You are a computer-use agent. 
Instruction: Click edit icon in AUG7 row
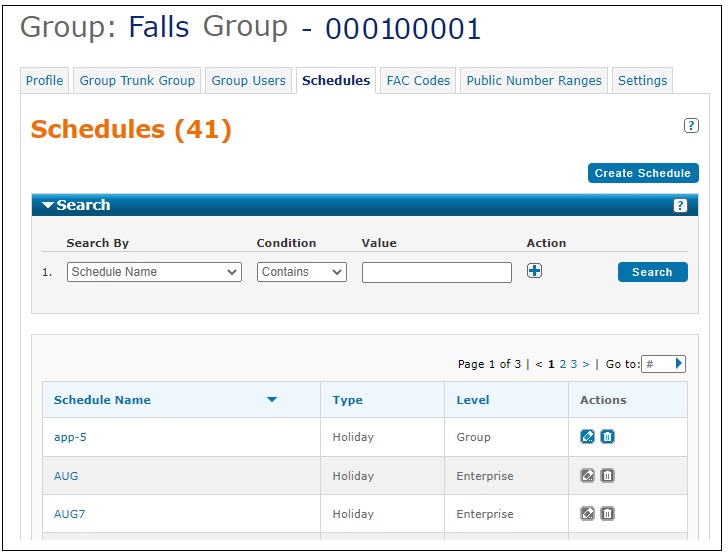[587, 514]
